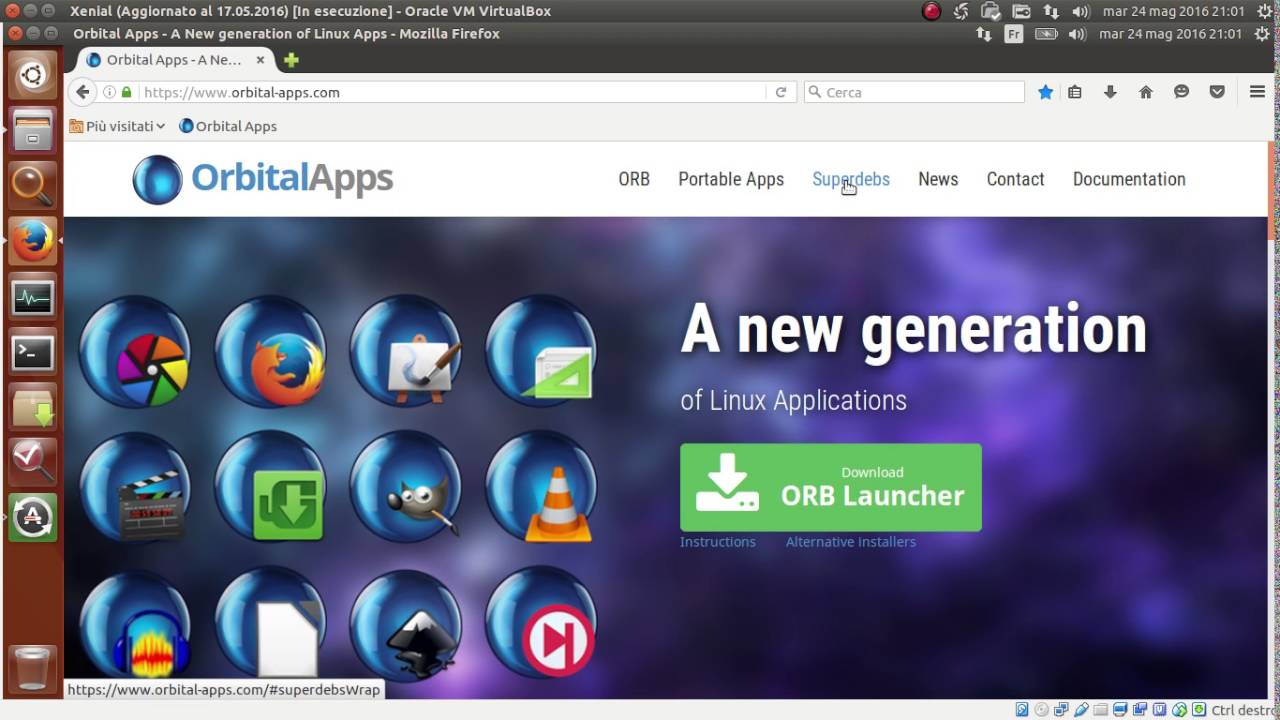Click the Firefox orb icon on page
The height and width of the screenshot is (720, 1280).
(270, 350)
